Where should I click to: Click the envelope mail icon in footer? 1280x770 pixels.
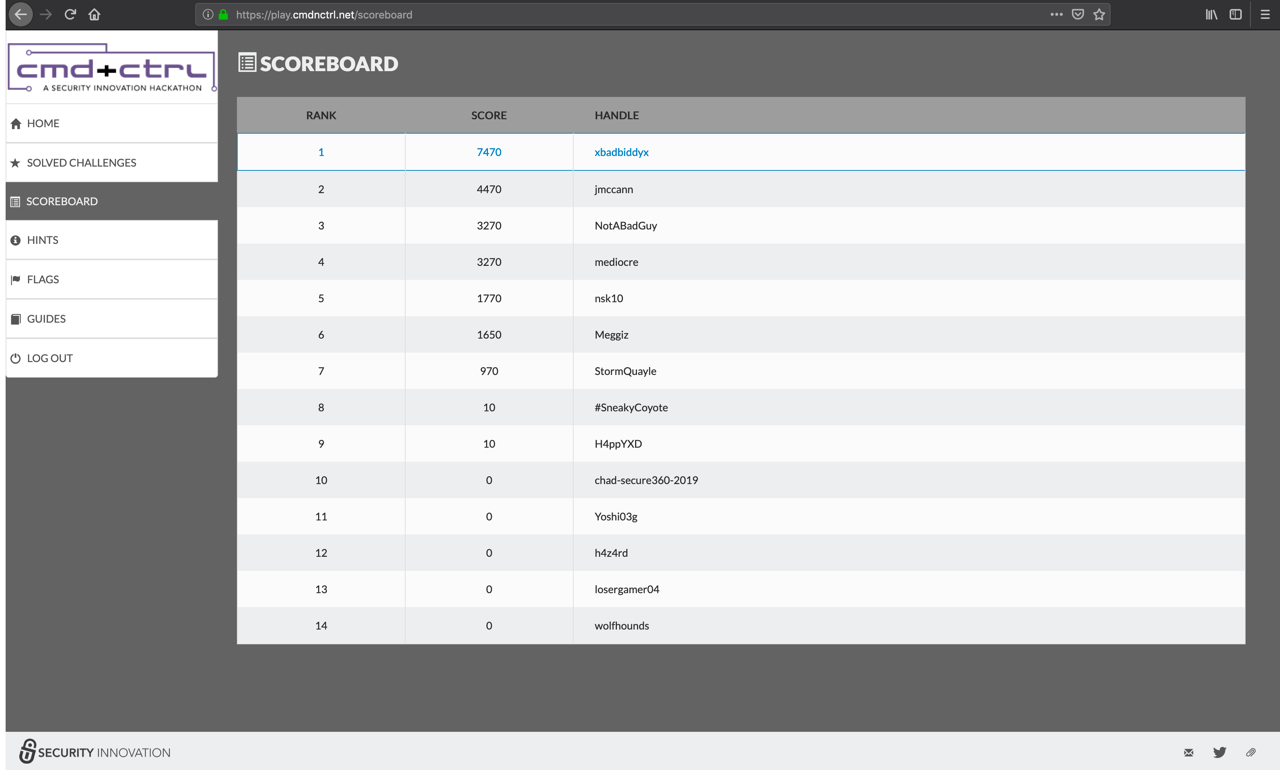[1188, 752]
